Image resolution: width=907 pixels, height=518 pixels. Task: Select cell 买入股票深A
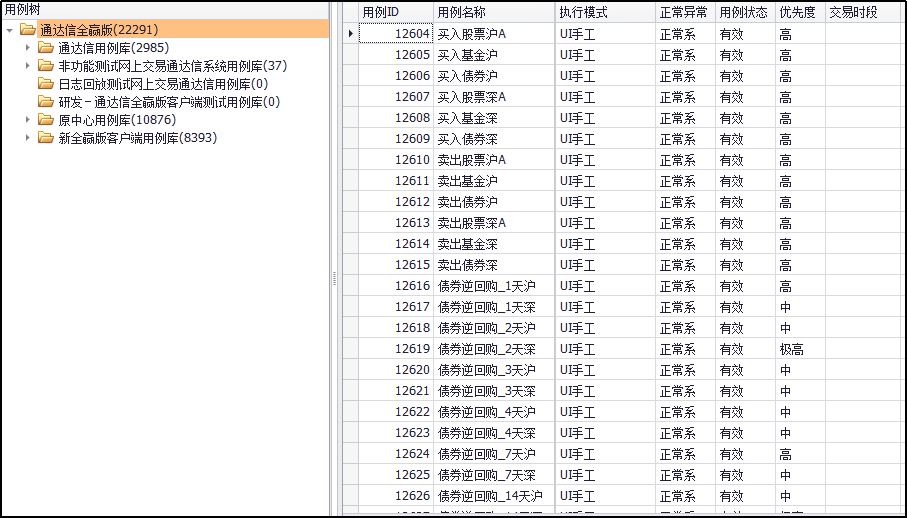coord(494,97)
